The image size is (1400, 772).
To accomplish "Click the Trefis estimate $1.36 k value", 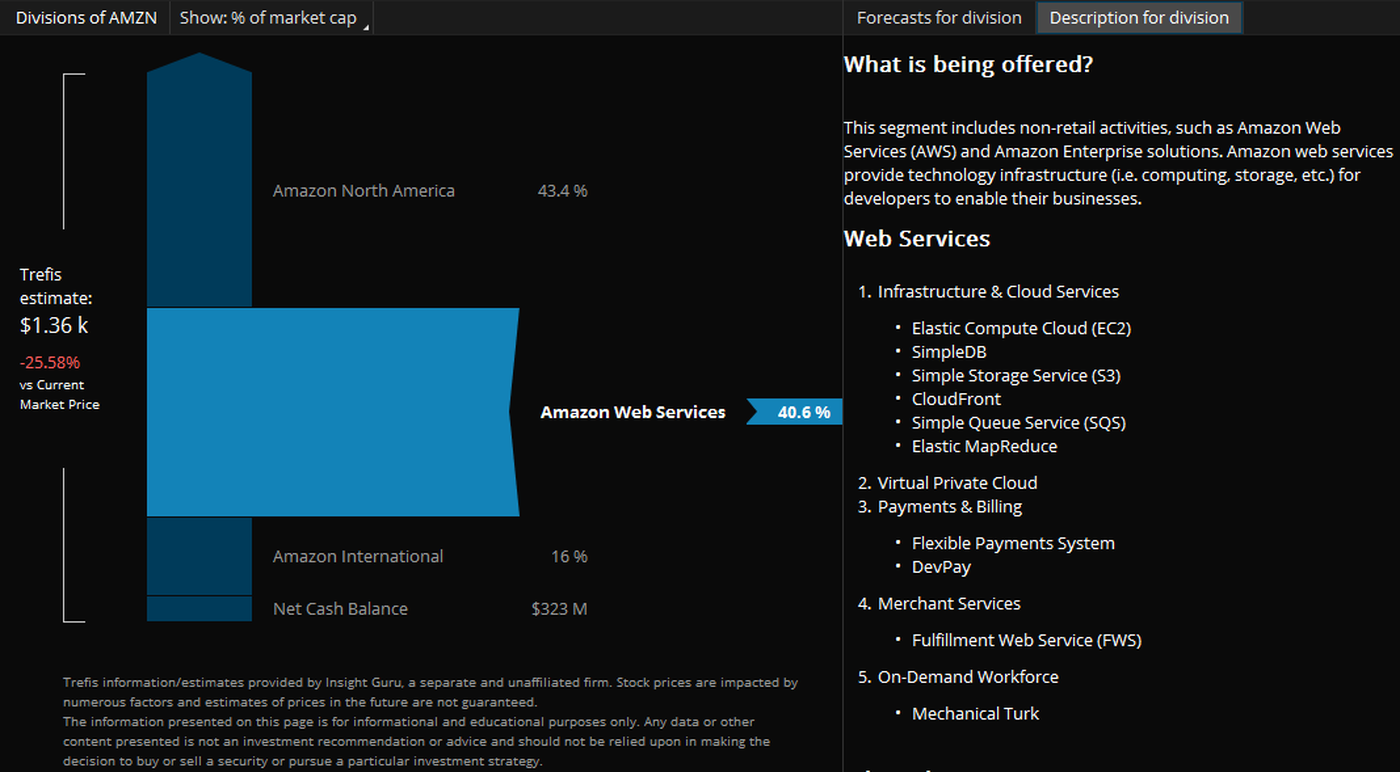I will pos(54,325).
